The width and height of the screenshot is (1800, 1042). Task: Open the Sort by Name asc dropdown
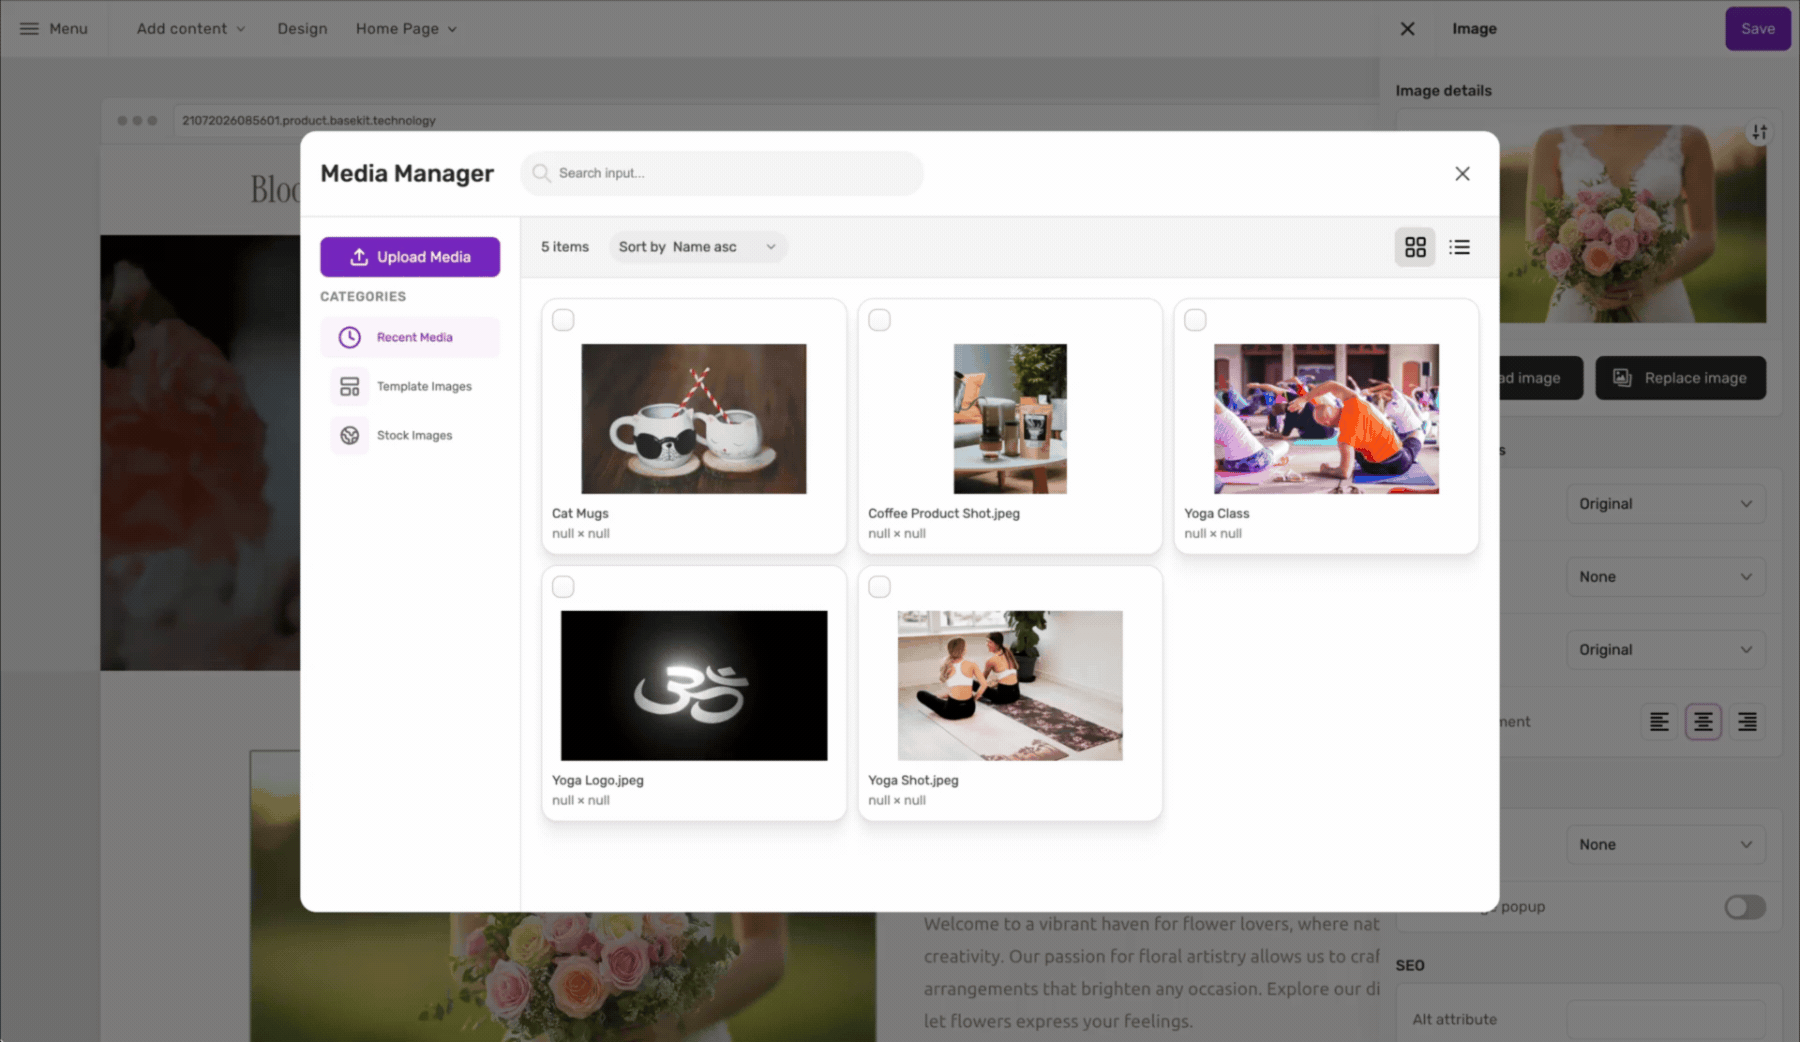(x=698, y=247)
